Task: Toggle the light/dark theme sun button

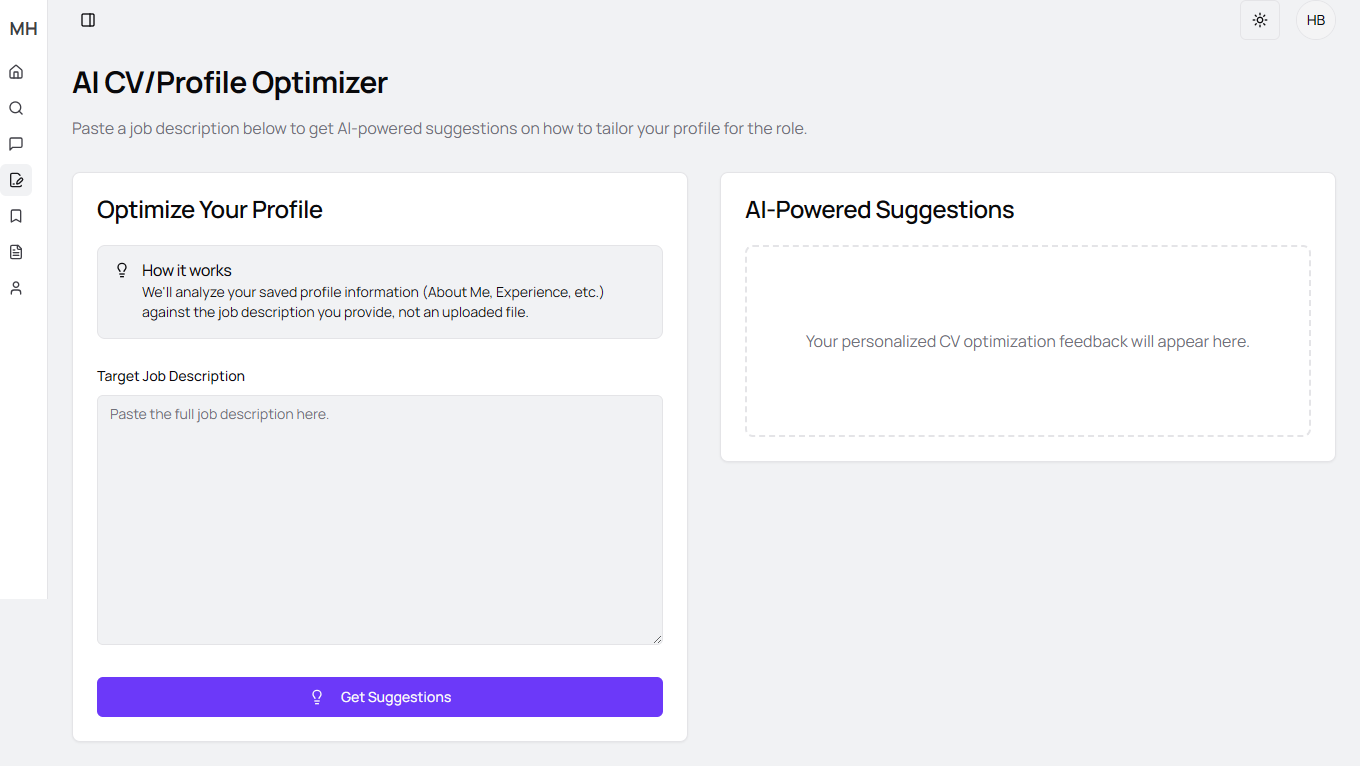Action: tap(1260, 20)
